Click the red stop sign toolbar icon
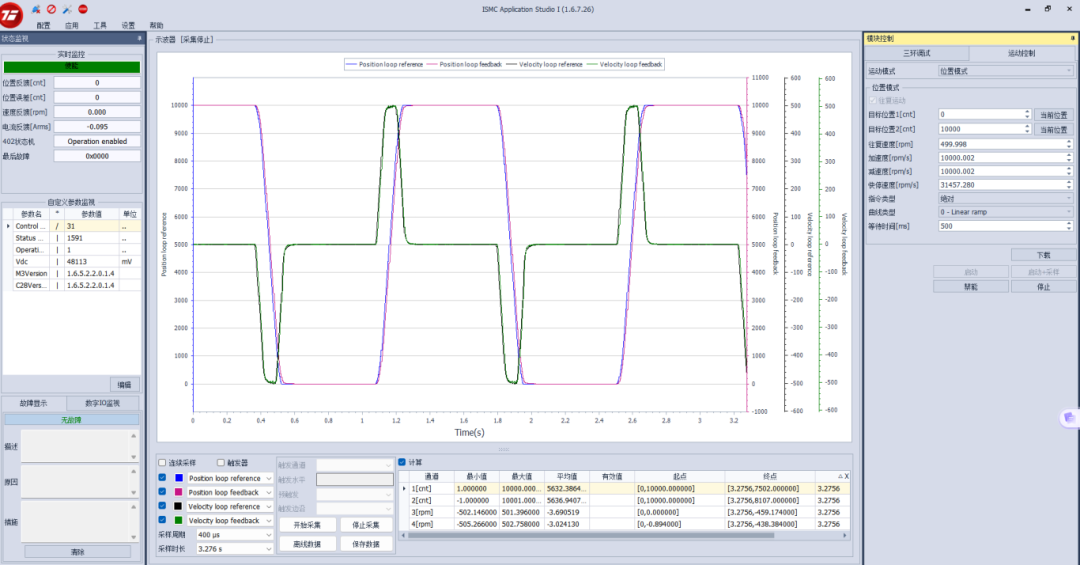The image size is (1080, 565). [83, 10]
